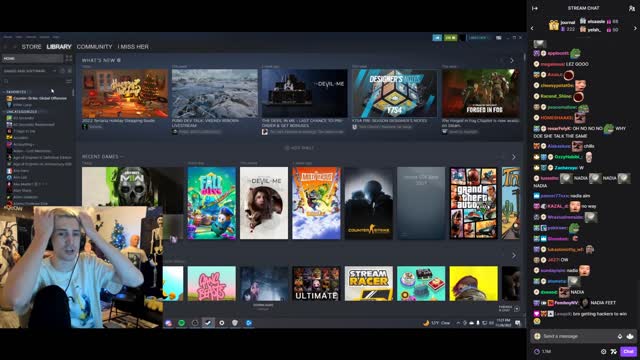The width and height of the screenshot is (640, 360).
Task: Open the Stream Racer game tile
Action: click(369, 284)
